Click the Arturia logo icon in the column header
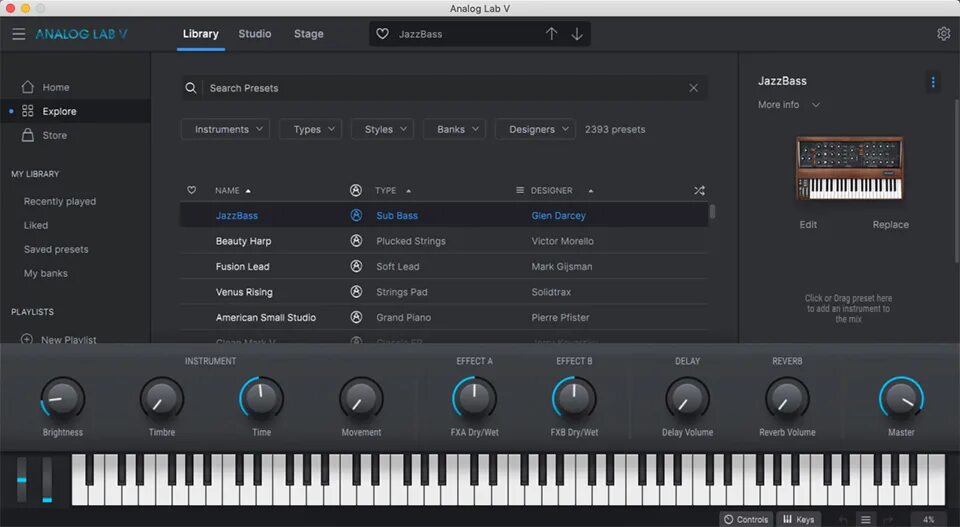 356,190
